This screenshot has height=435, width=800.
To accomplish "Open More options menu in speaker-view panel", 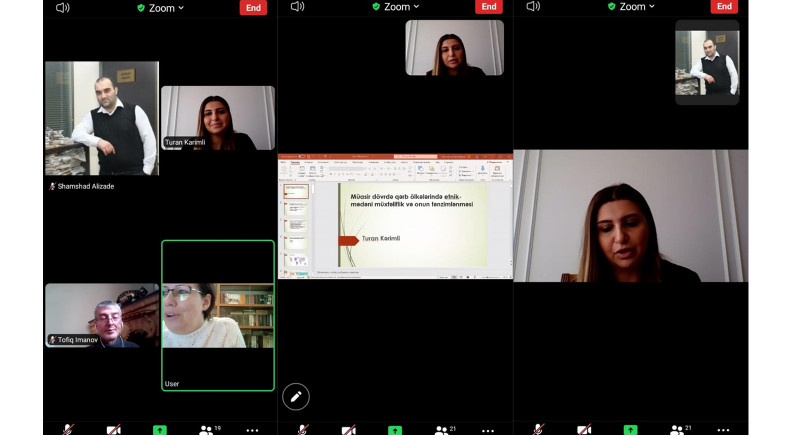I will click(x=723, y=430).
